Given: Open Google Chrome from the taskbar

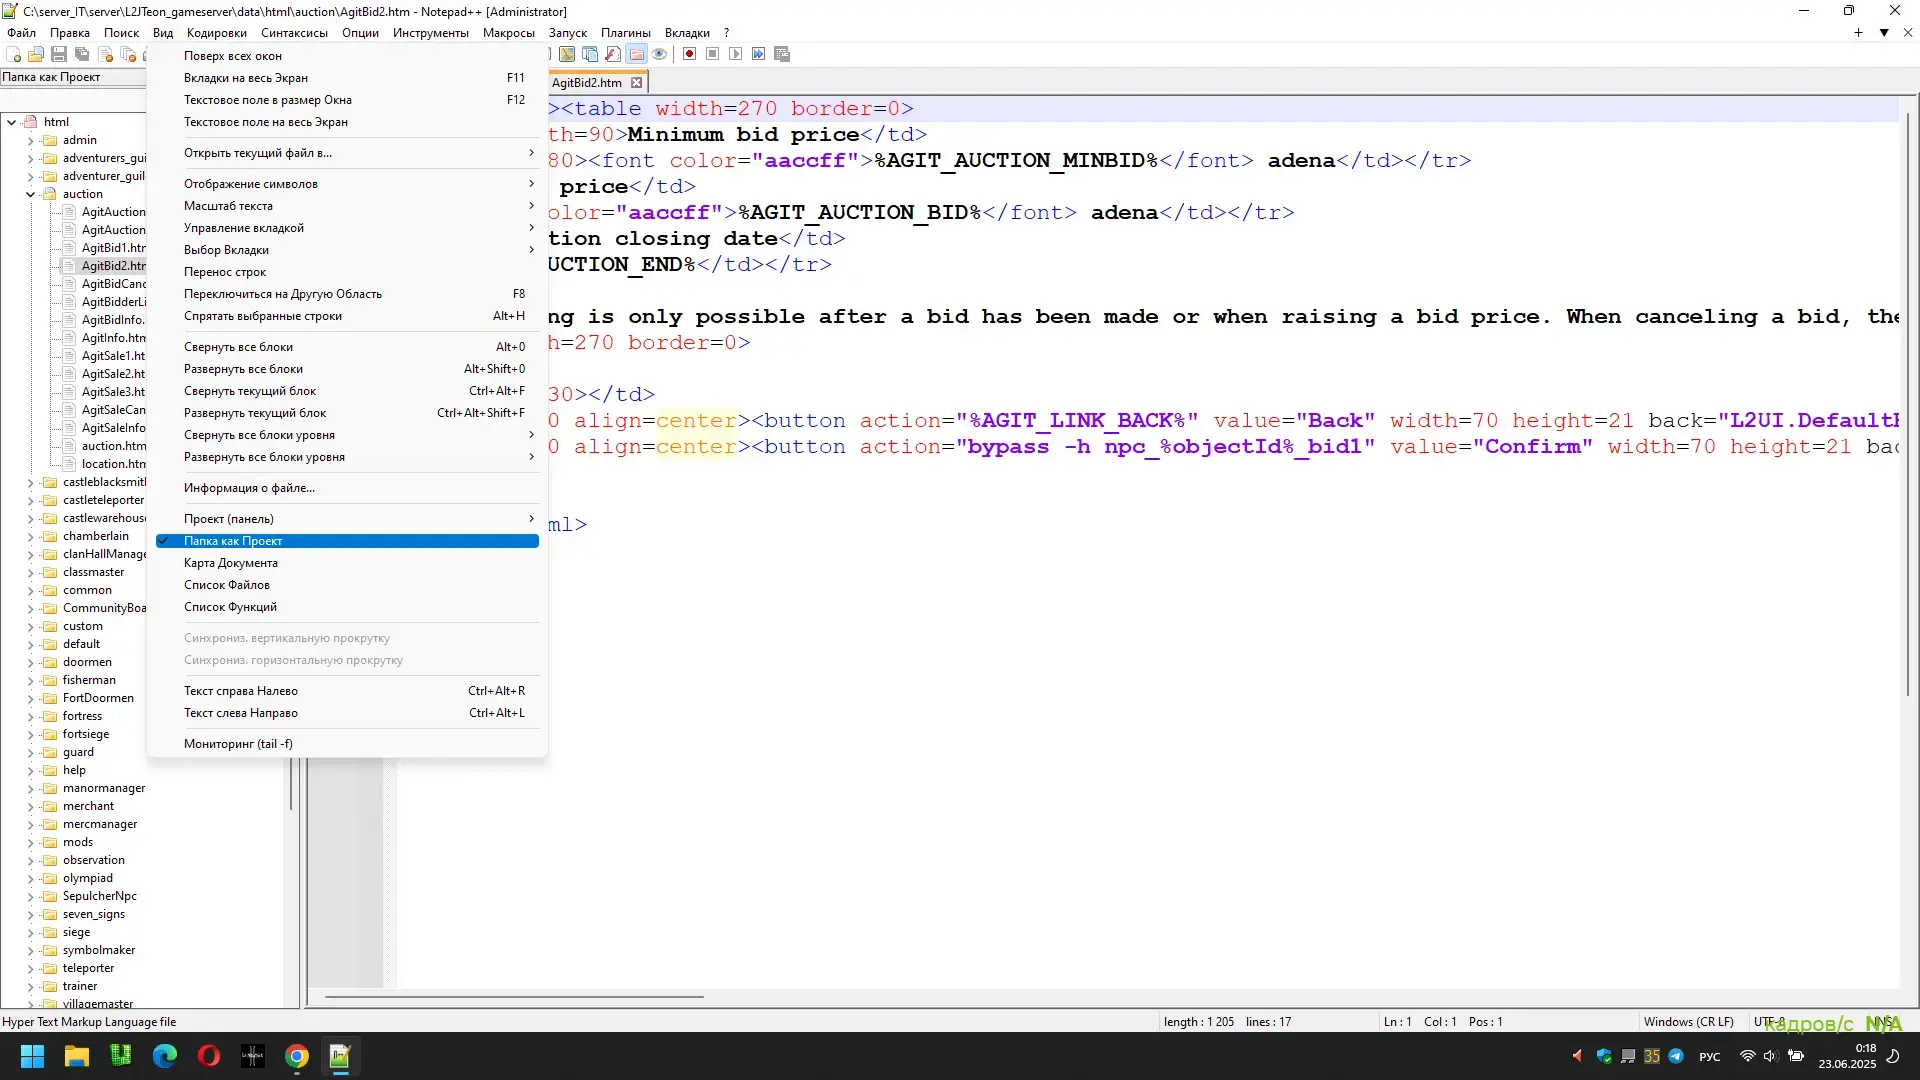Looking at the screenshot, I should click(x=297, y=1056).
